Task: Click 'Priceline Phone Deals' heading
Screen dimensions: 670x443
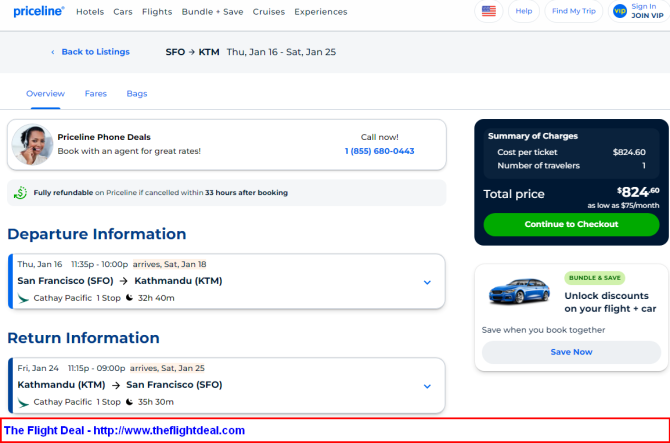Action: pos(104,137)
